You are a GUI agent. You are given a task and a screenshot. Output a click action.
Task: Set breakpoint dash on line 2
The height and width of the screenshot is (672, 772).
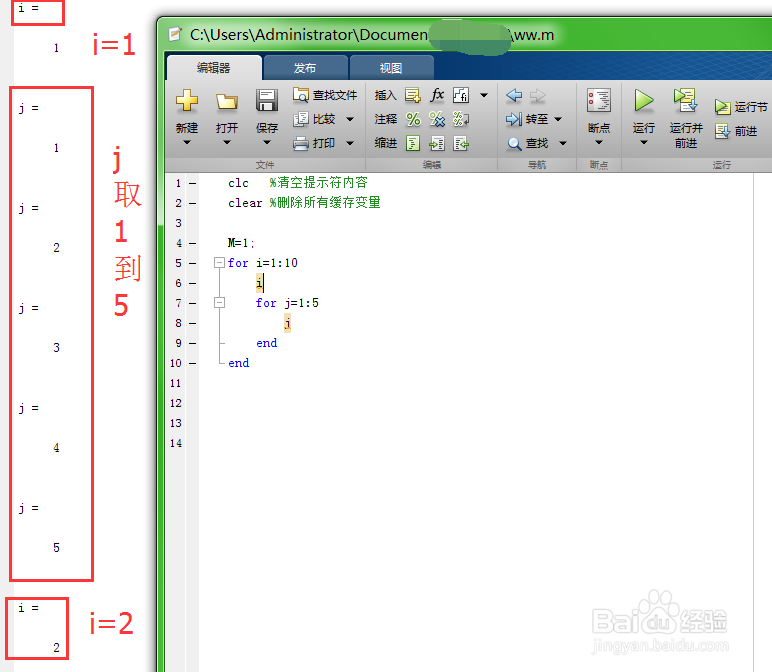point(193,203)
